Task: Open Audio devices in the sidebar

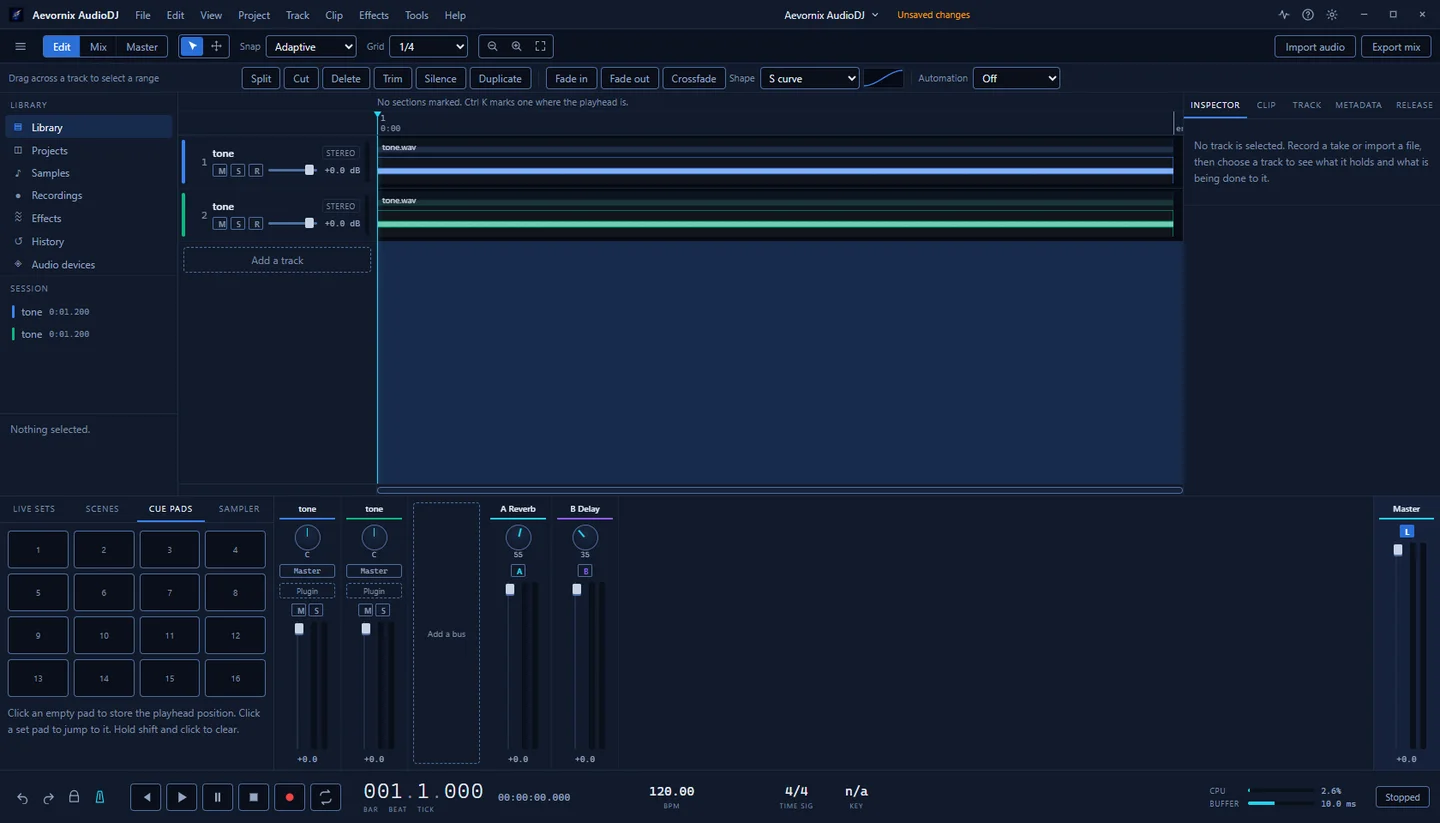Action: [x=89, y=264]
